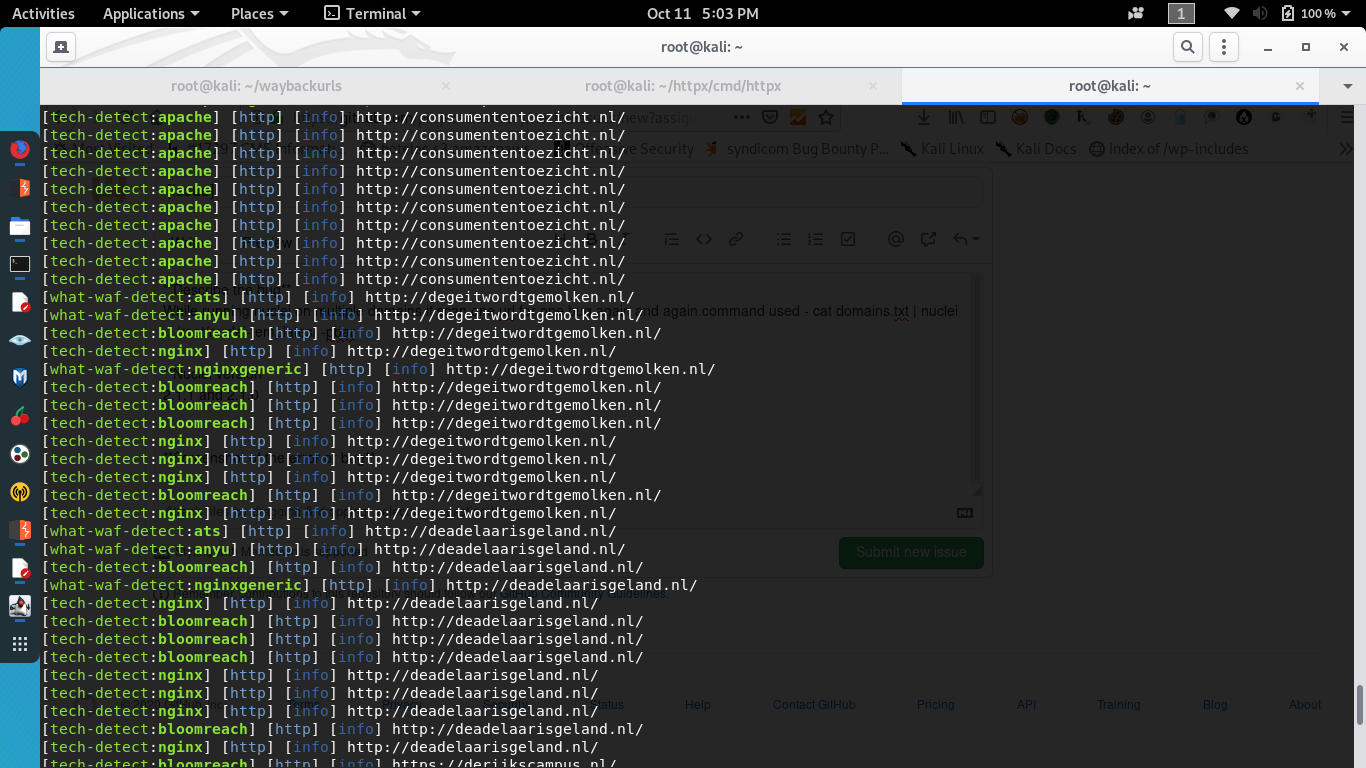The width and height of the screenshot is (1366, 768).
Task: Click the camera recording indicator icon
Action: point(1135,13)
